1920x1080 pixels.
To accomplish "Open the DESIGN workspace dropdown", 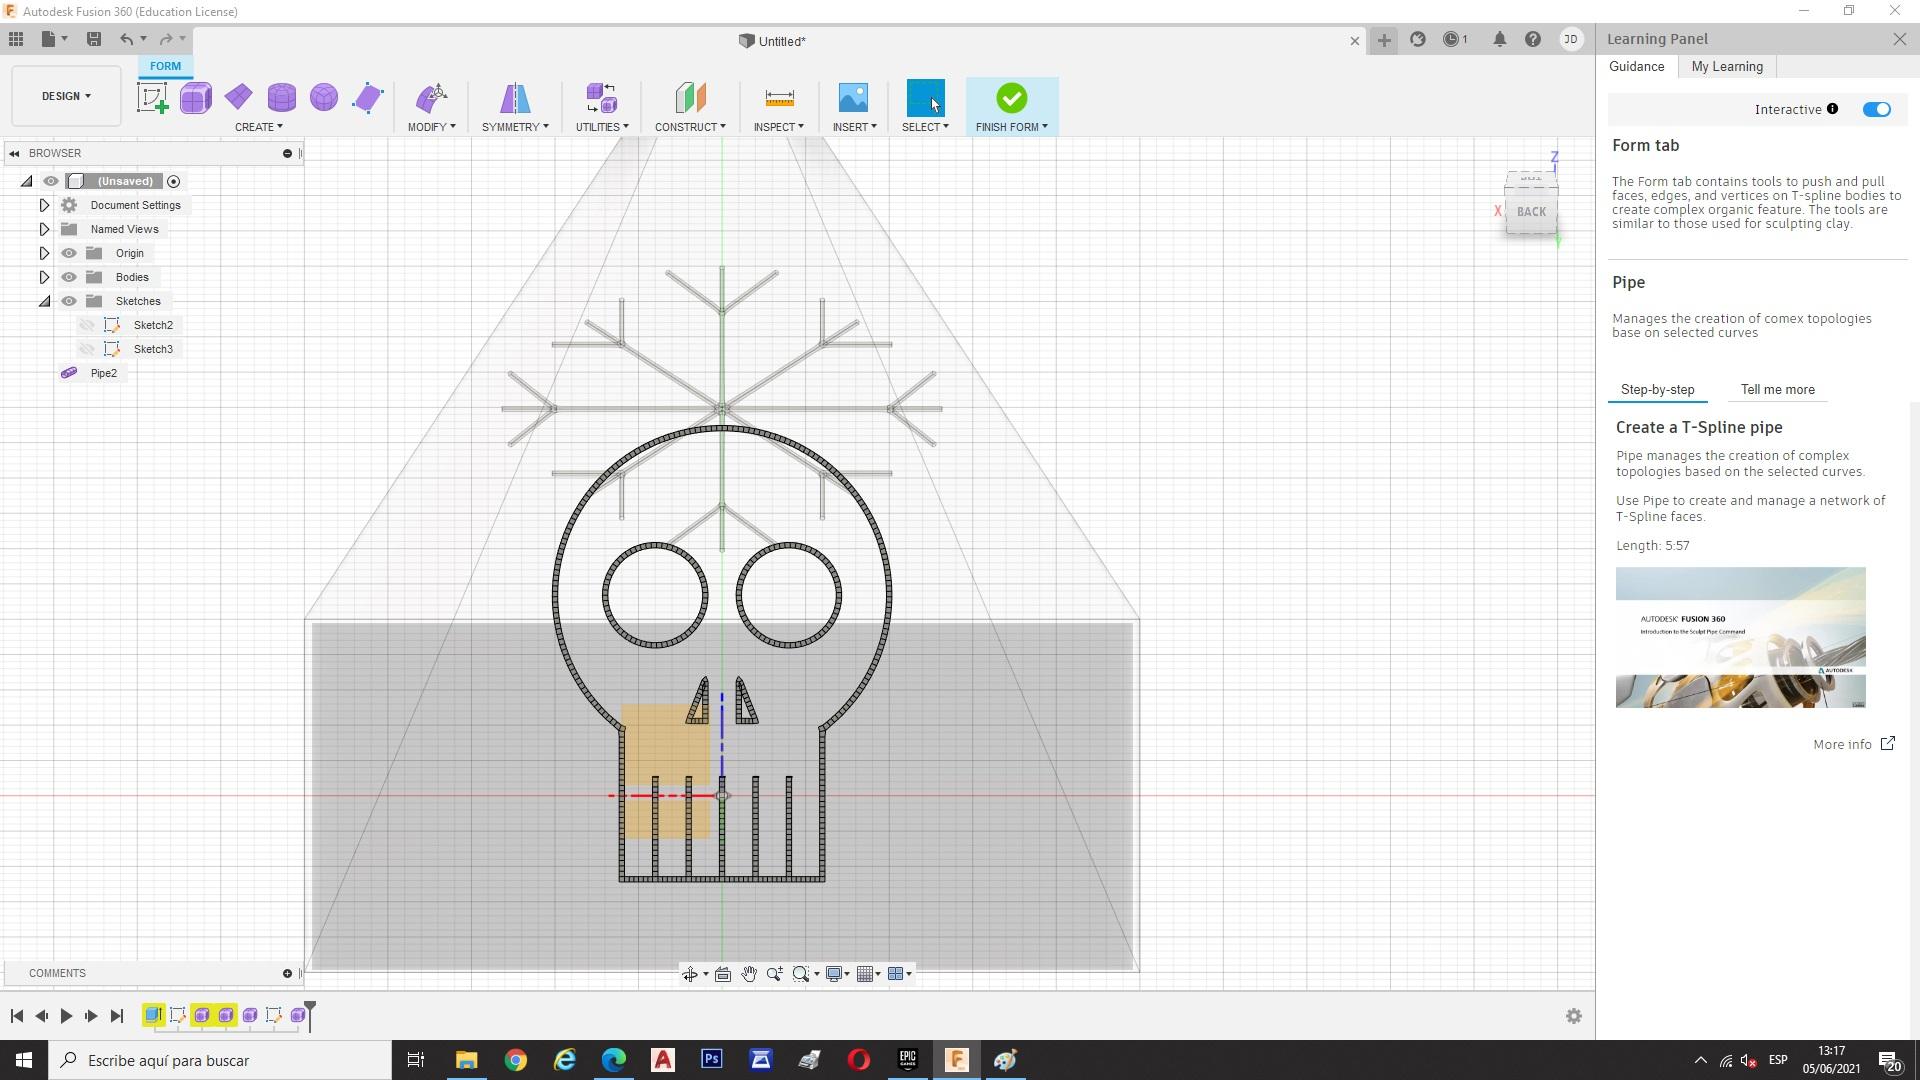I will tap(66, 96).
